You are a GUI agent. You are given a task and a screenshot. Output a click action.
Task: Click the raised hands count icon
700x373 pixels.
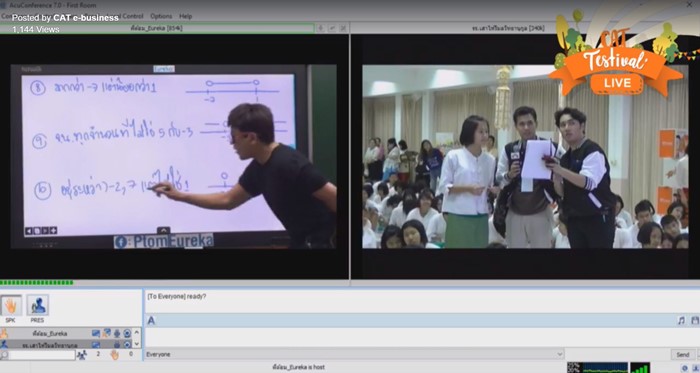coord(115,355)
